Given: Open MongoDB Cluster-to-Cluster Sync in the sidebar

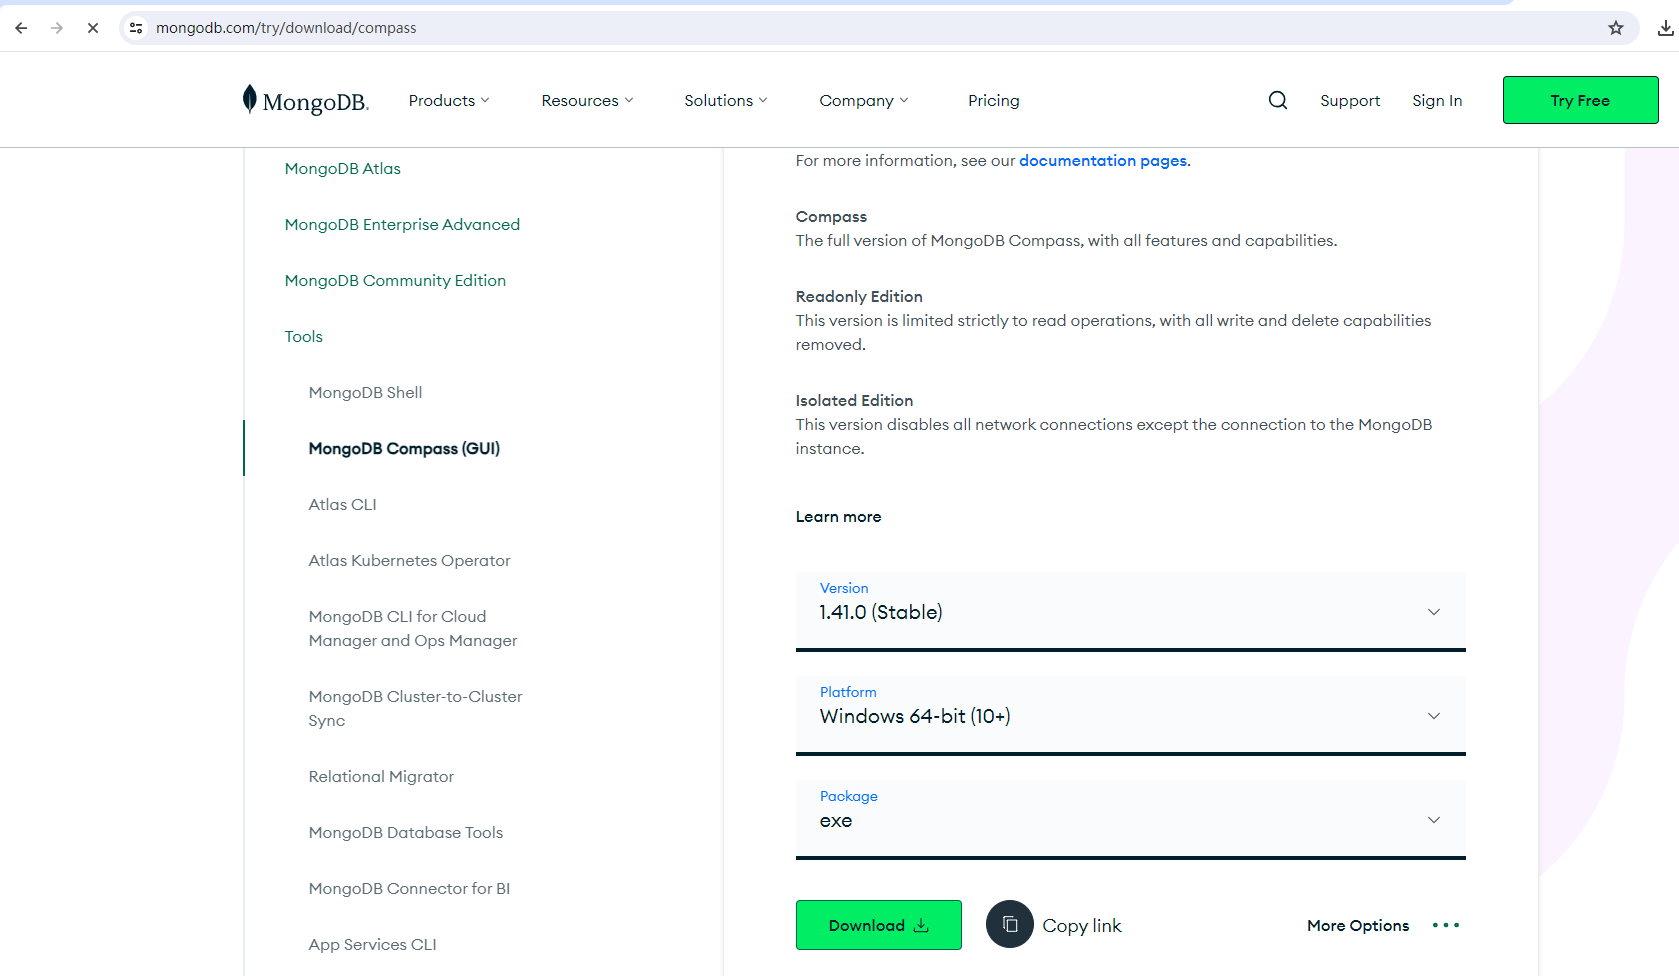Looking at the screenshot, I should click(x=415, y=708).
